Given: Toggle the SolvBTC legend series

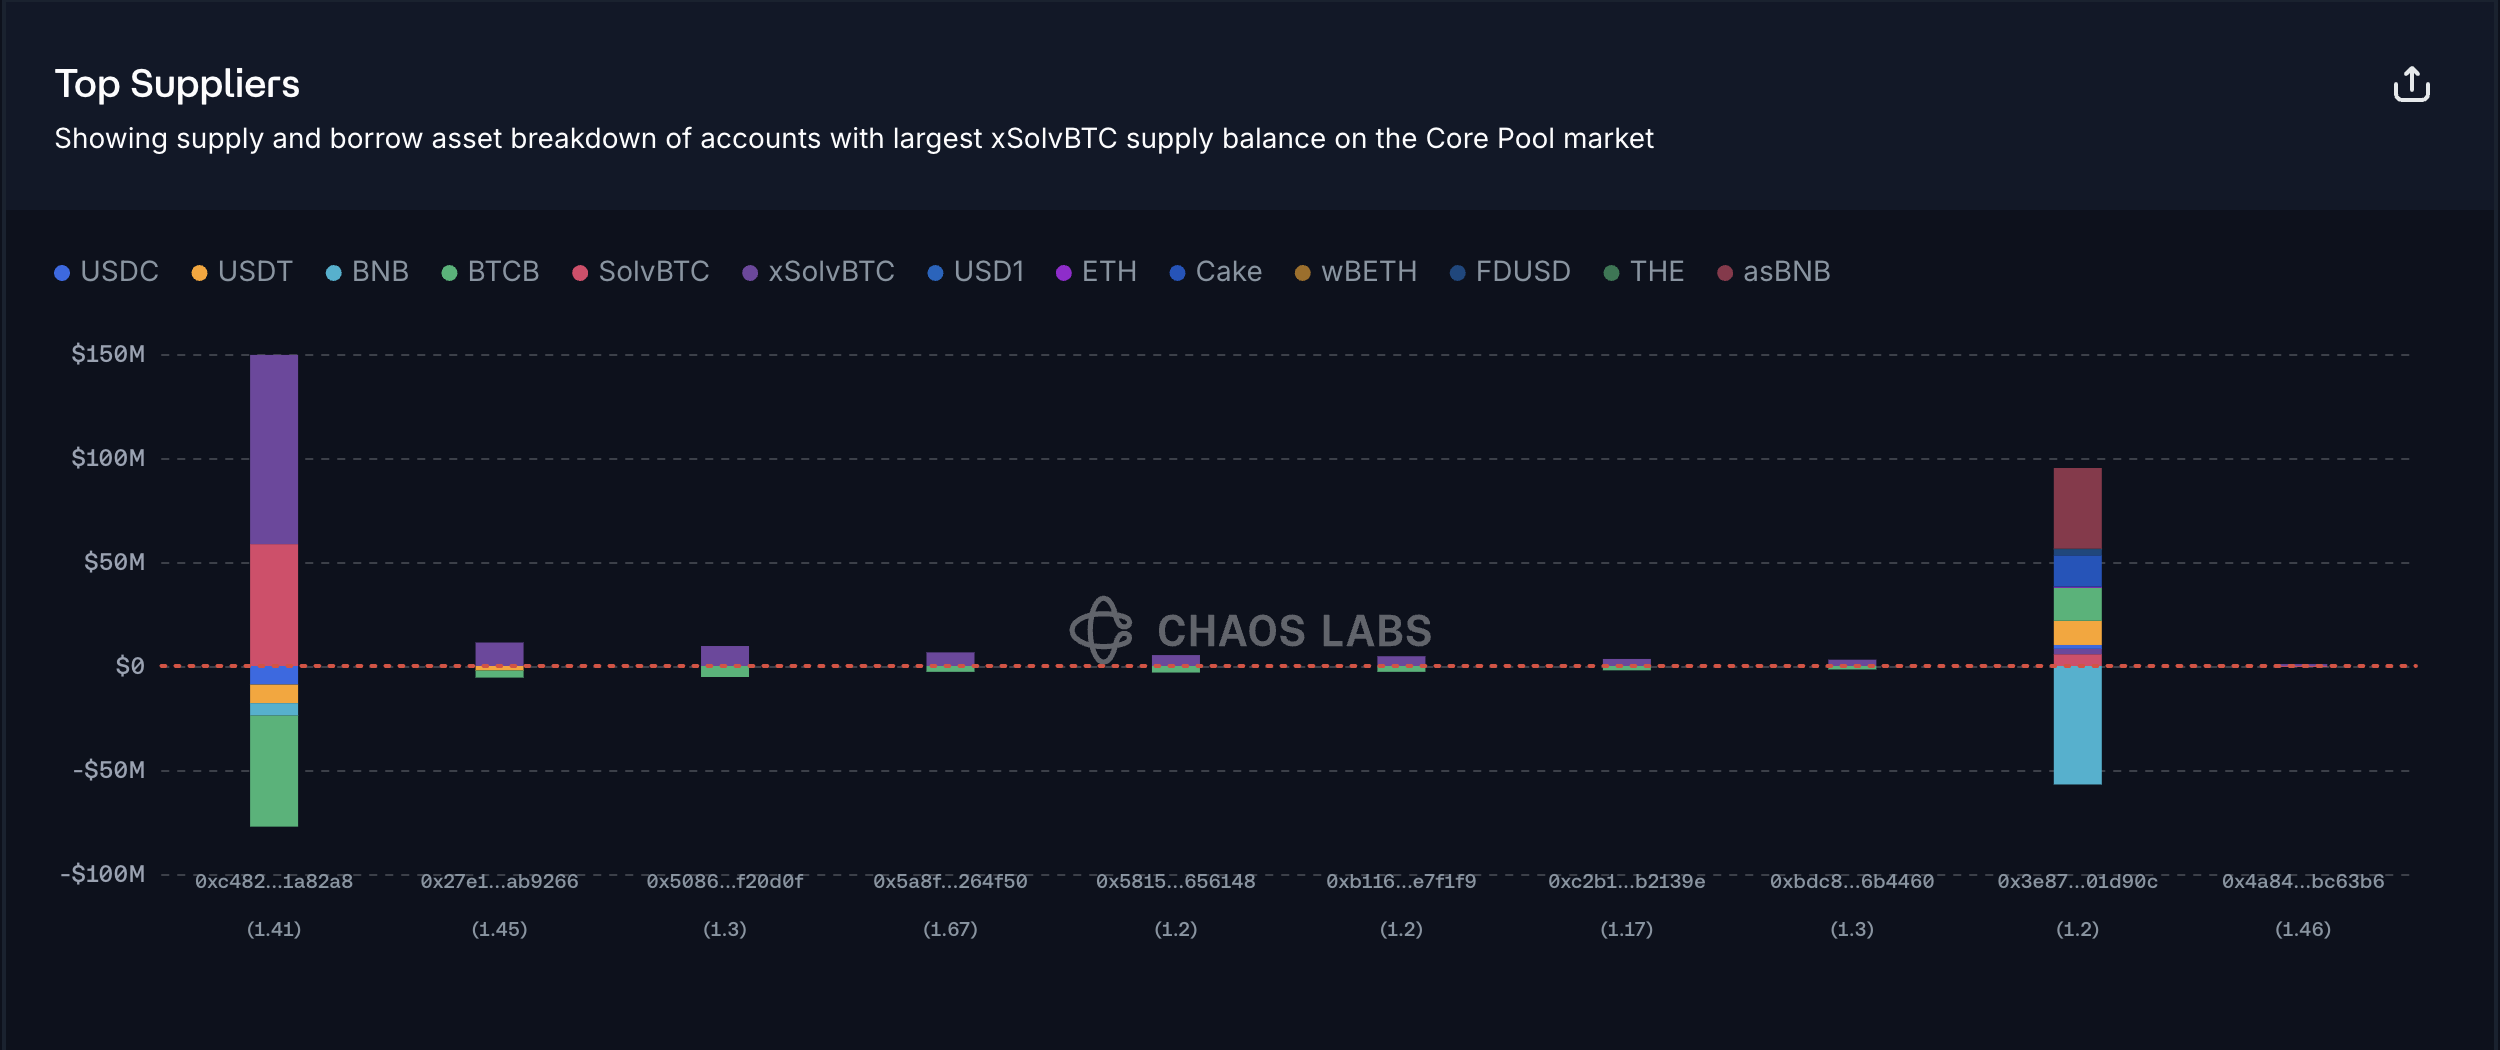Looking at the screenshot, I should [x=640, y=272].
